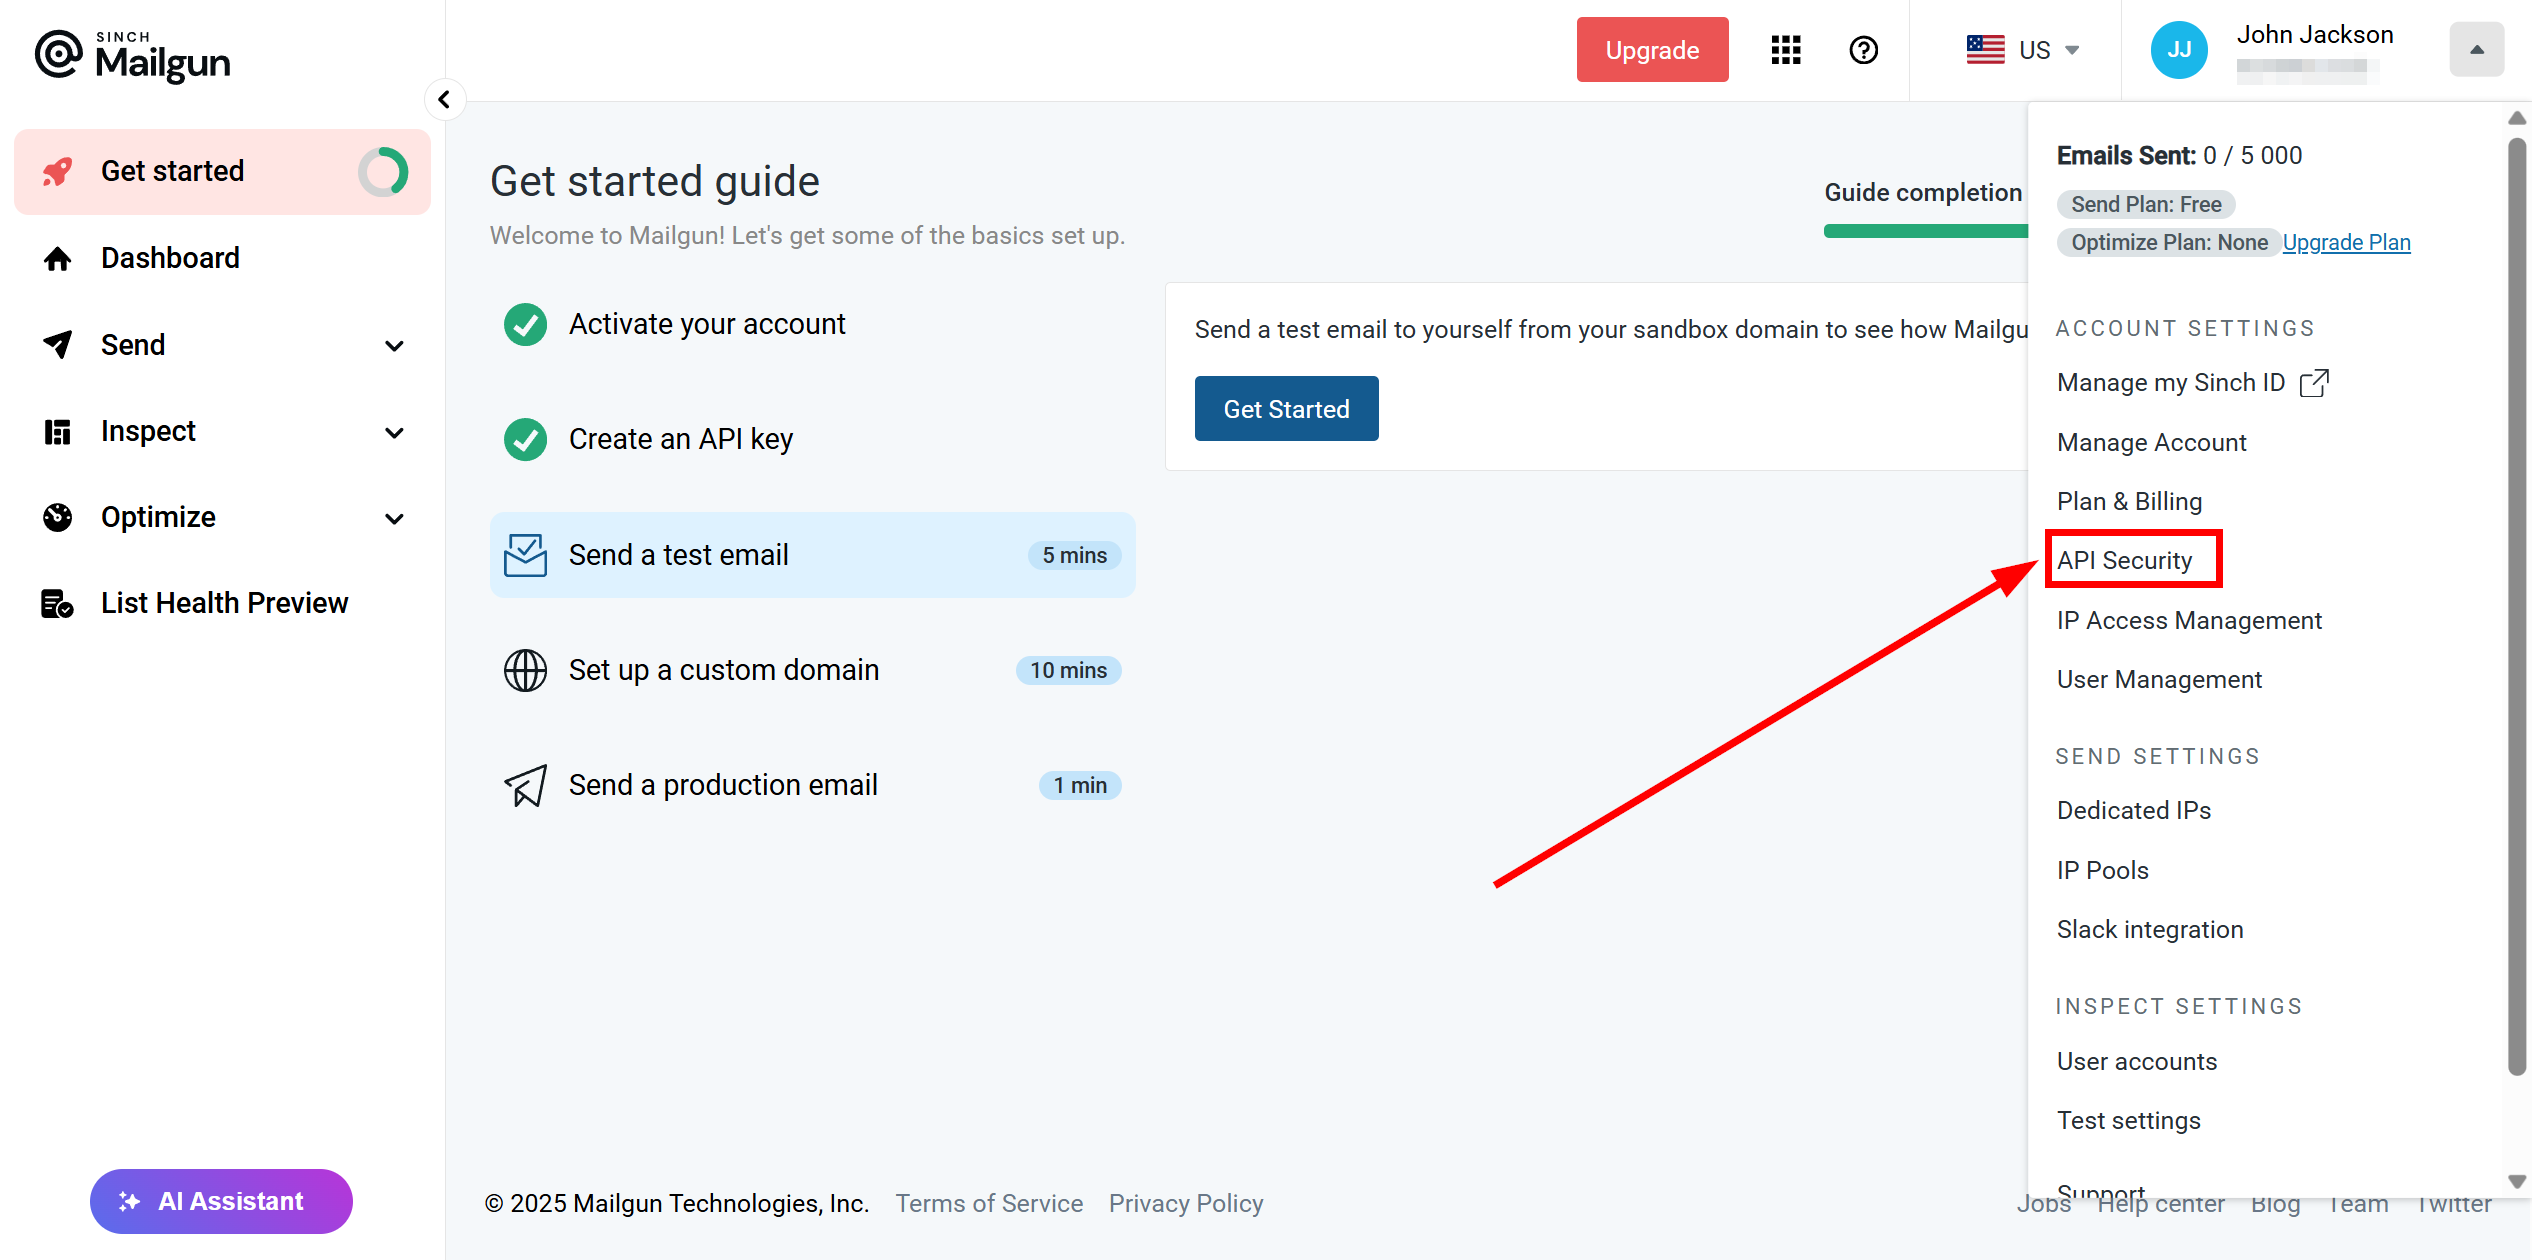Select the Activate your account step
The width and height of the screenshot is (2532, 1260).
(812, 325)
